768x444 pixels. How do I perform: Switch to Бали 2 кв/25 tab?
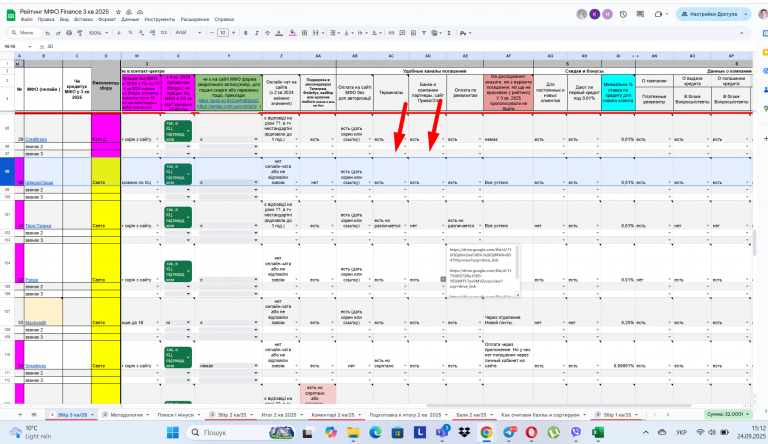click(474, 415)
